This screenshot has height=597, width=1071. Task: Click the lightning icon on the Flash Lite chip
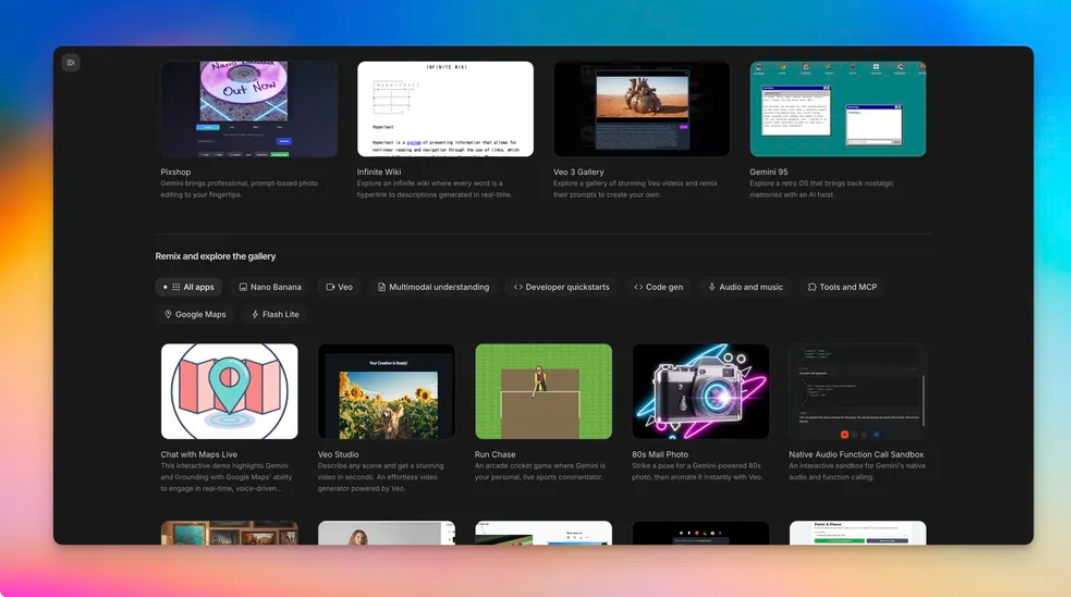(254, 314)
